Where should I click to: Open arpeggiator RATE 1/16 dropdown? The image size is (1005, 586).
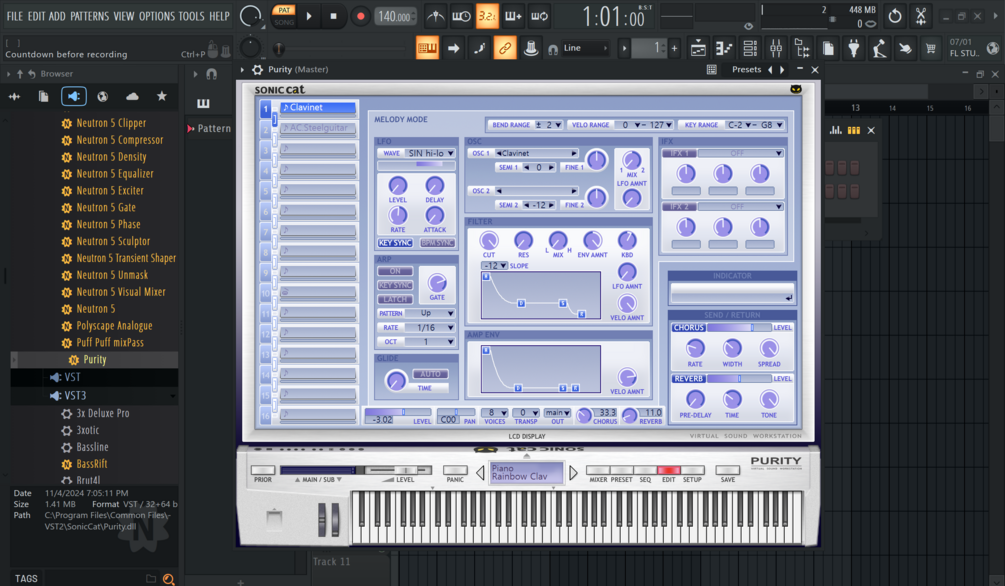tap(431, 328)
